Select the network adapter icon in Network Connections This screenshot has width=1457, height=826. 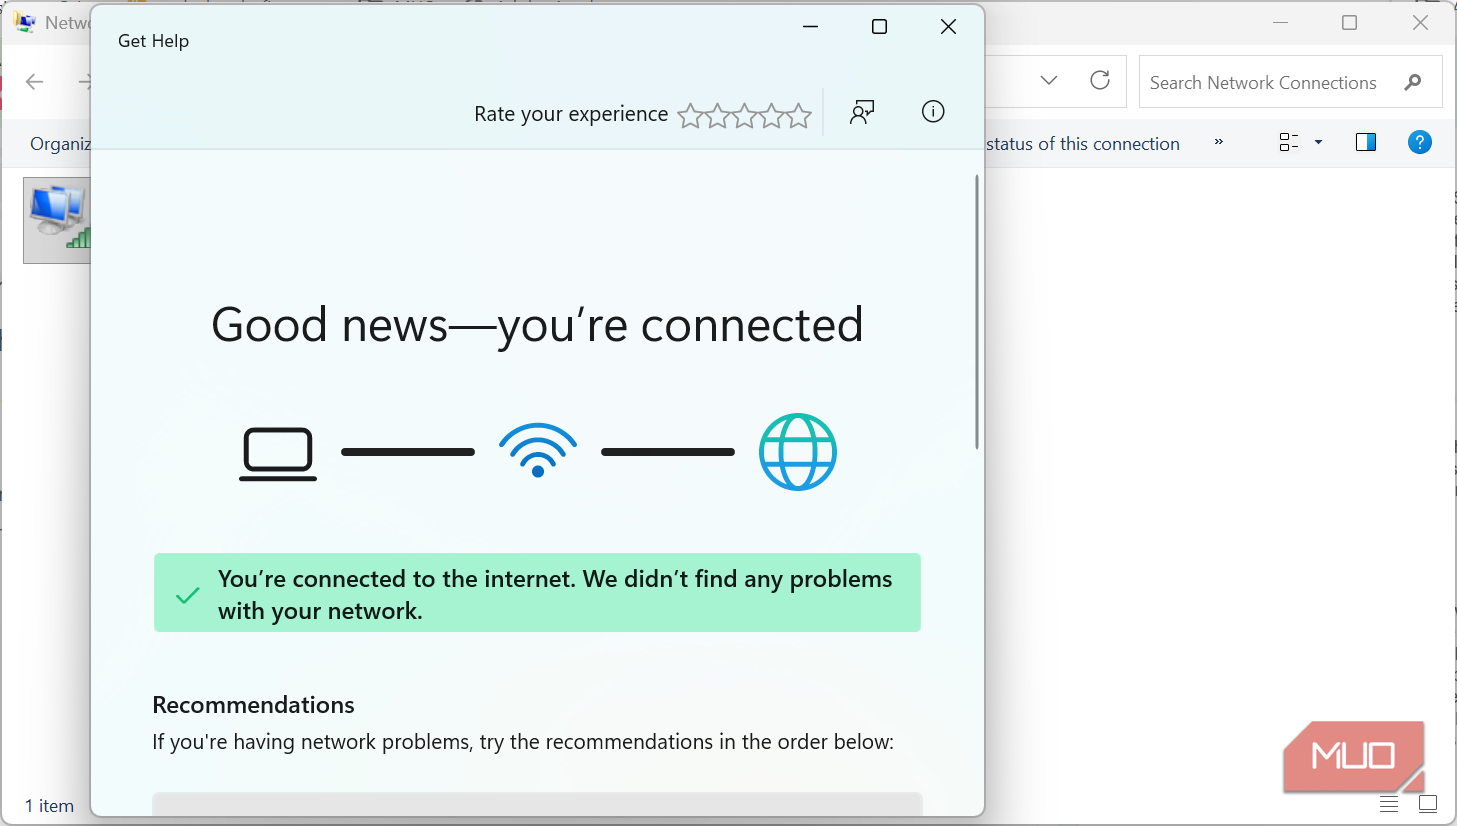(x=58, y=220)
